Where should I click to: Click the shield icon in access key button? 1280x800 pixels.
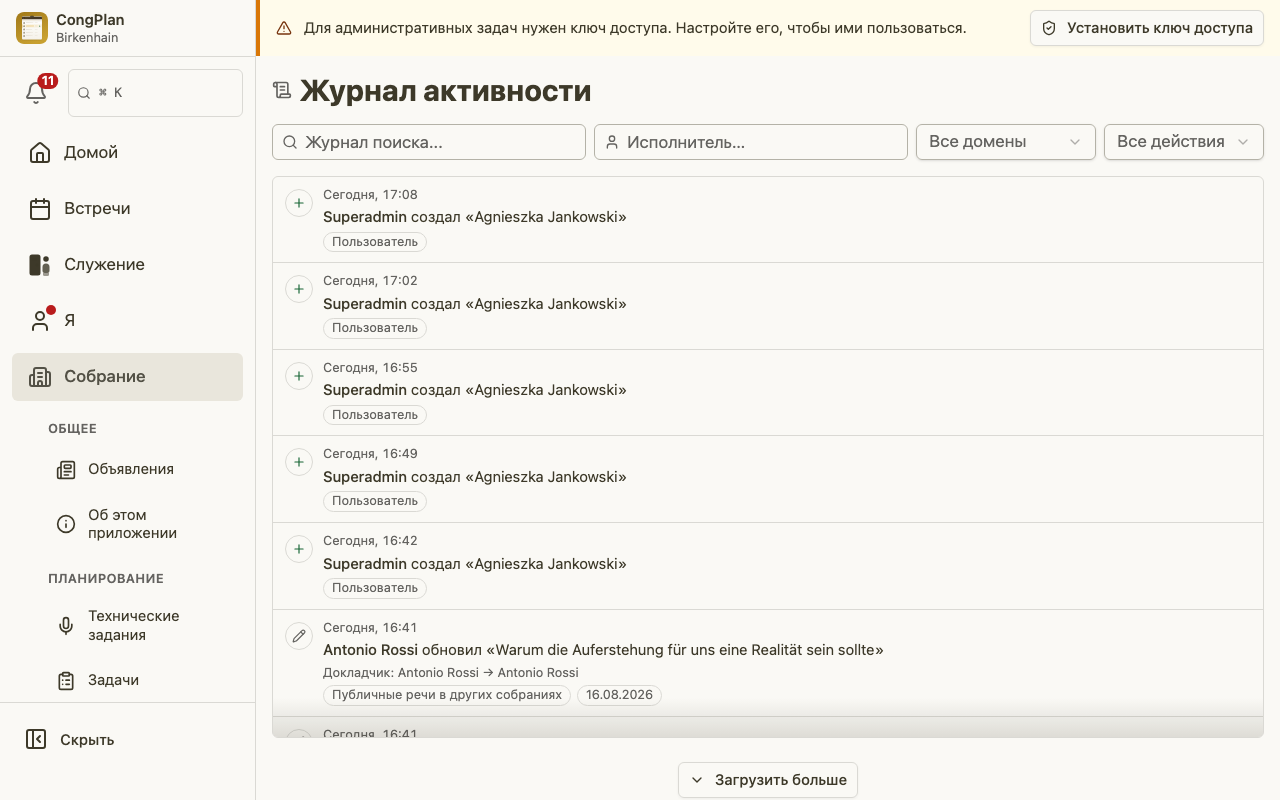(x=1049, y=28)
